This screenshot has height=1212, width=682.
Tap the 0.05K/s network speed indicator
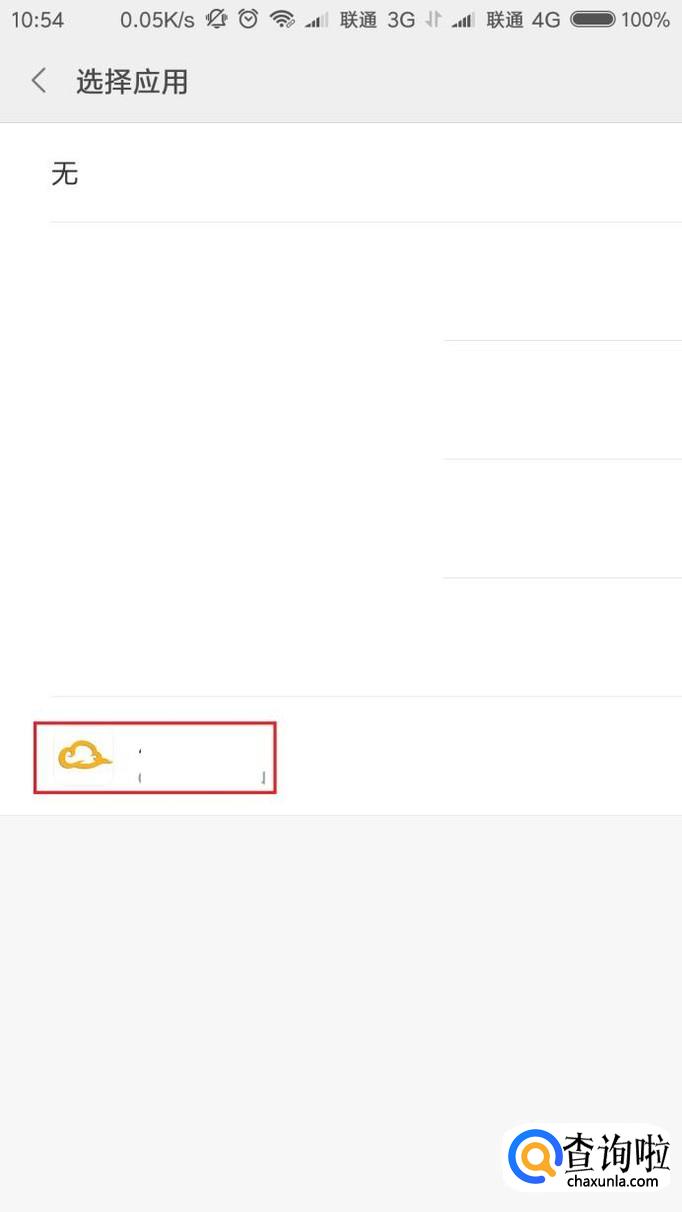(157, 19)
